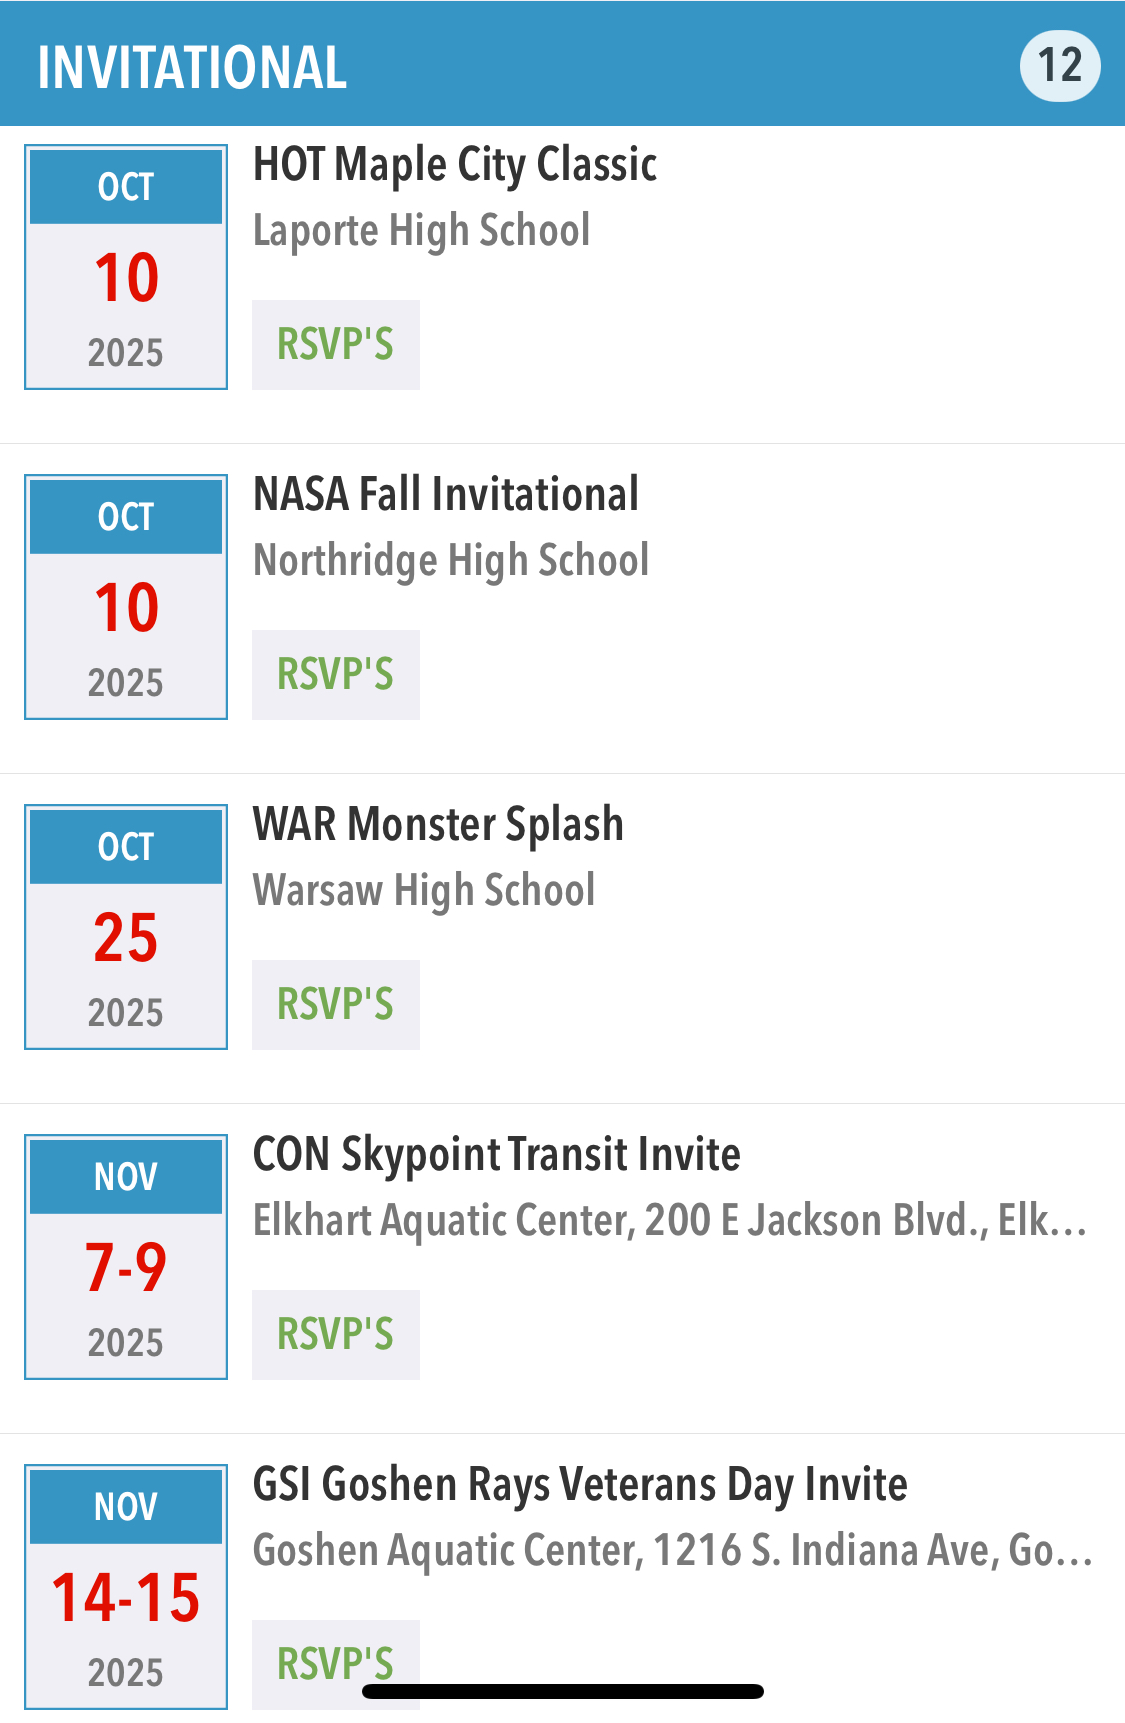
Task: Tap the Oct 25 2025 date tile
Action: coord(126,928)
